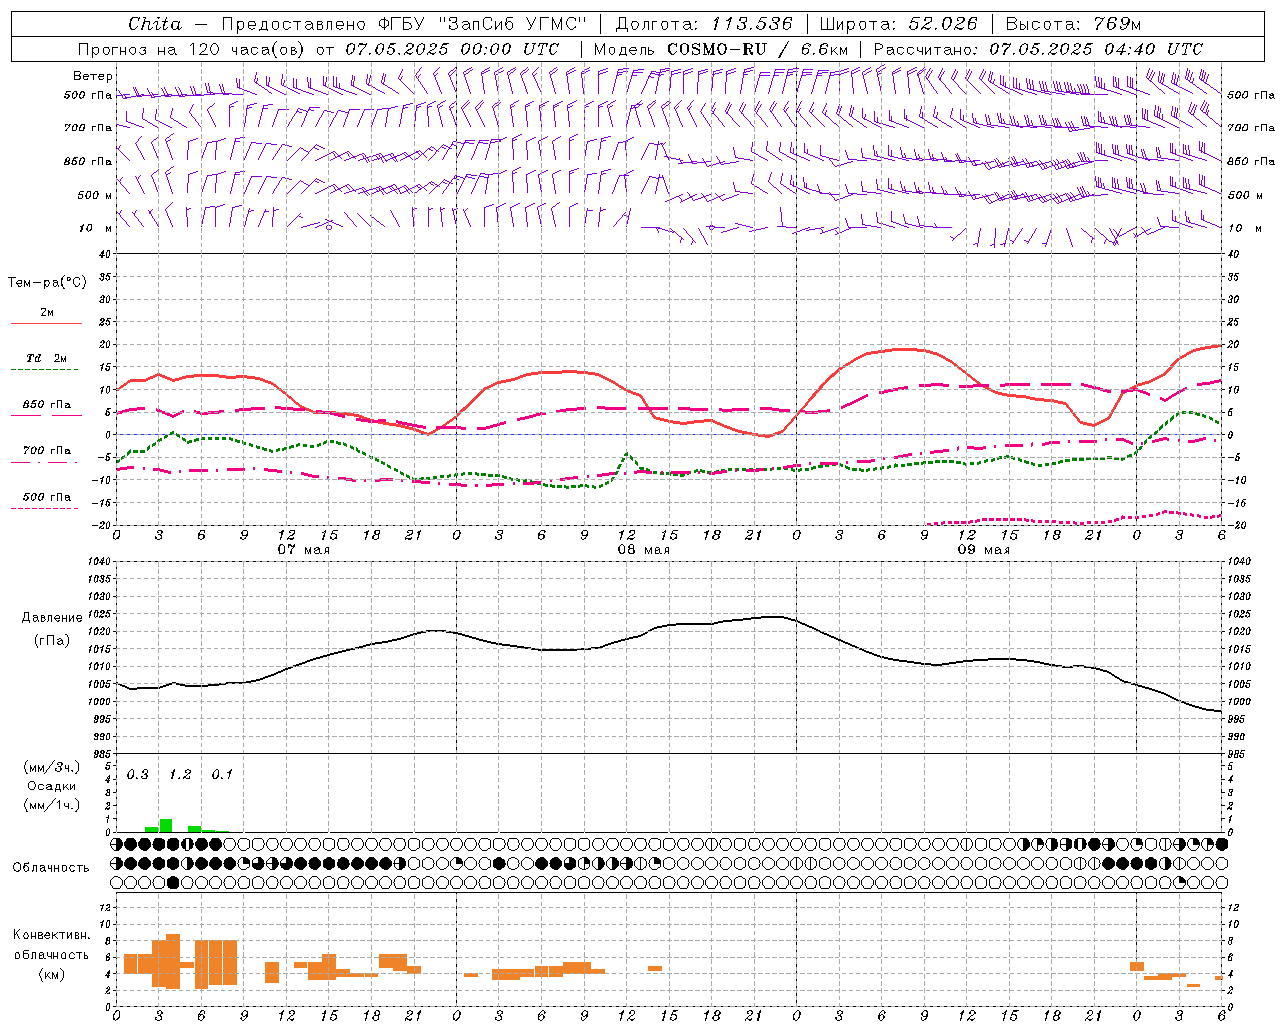Image resolution: width=1280 pixels, height=1024 pixels.
Task: Click the Давление pressure panel label
Action: pos(52,618)
